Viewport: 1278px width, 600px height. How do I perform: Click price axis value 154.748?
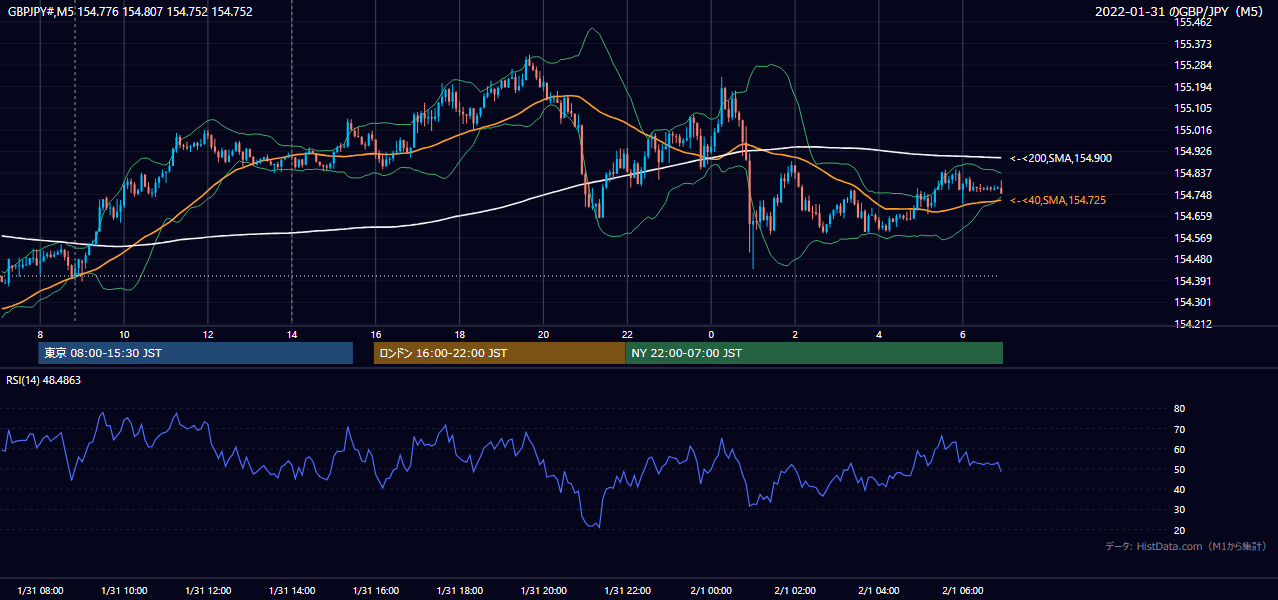[1194, 195]
